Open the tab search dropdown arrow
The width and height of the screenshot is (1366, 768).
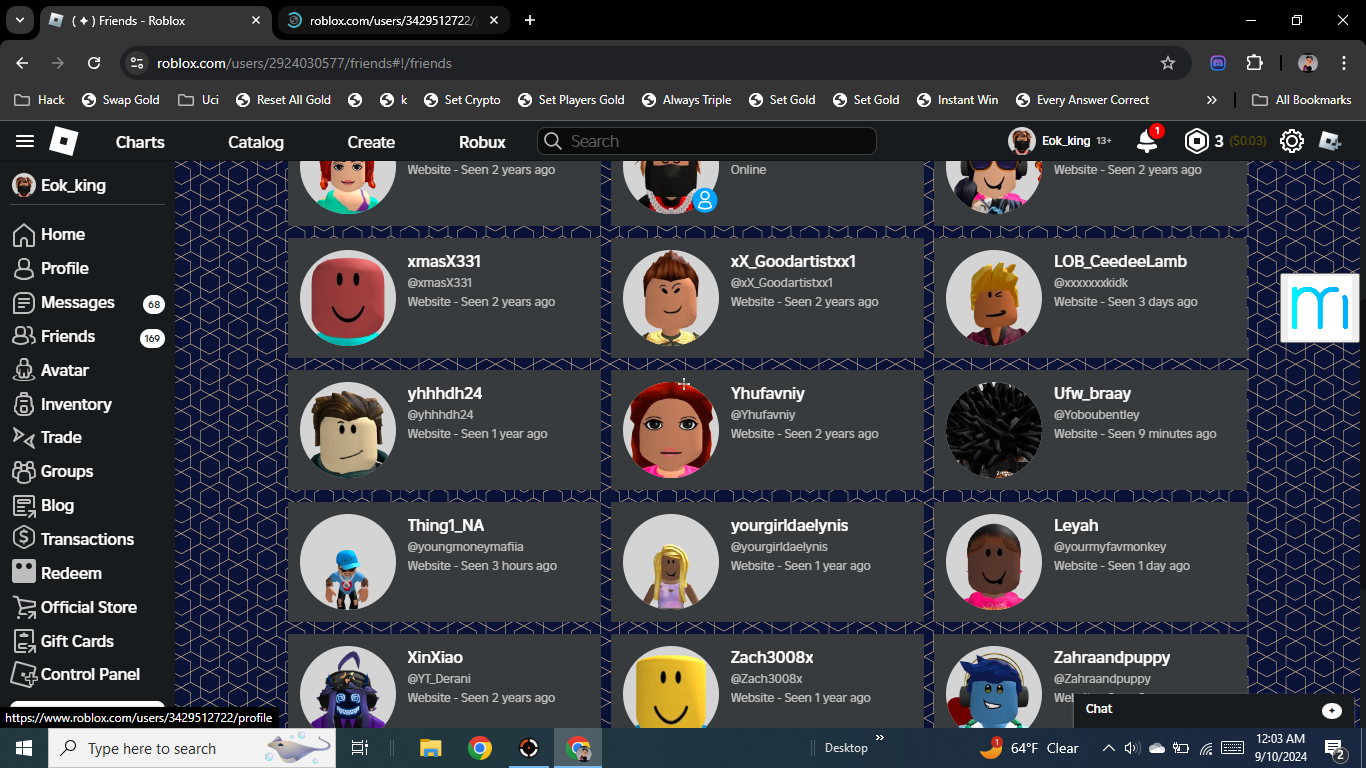point(18,20)
